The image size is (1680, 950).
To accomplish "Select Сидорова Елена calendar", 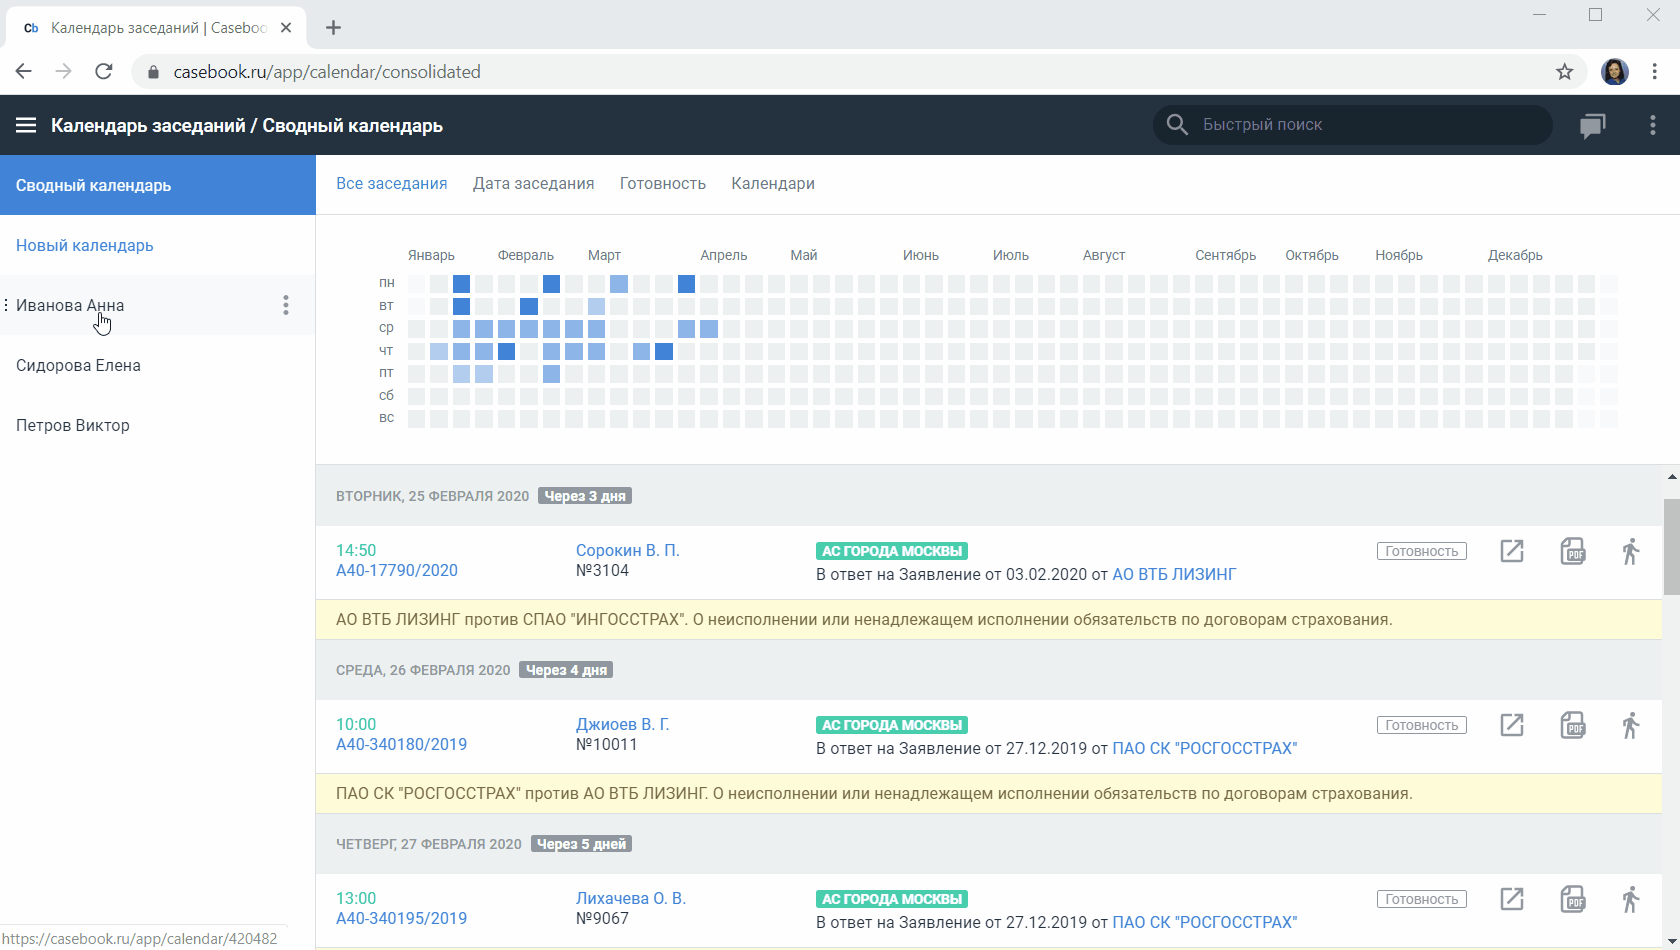I will [158, 365].
